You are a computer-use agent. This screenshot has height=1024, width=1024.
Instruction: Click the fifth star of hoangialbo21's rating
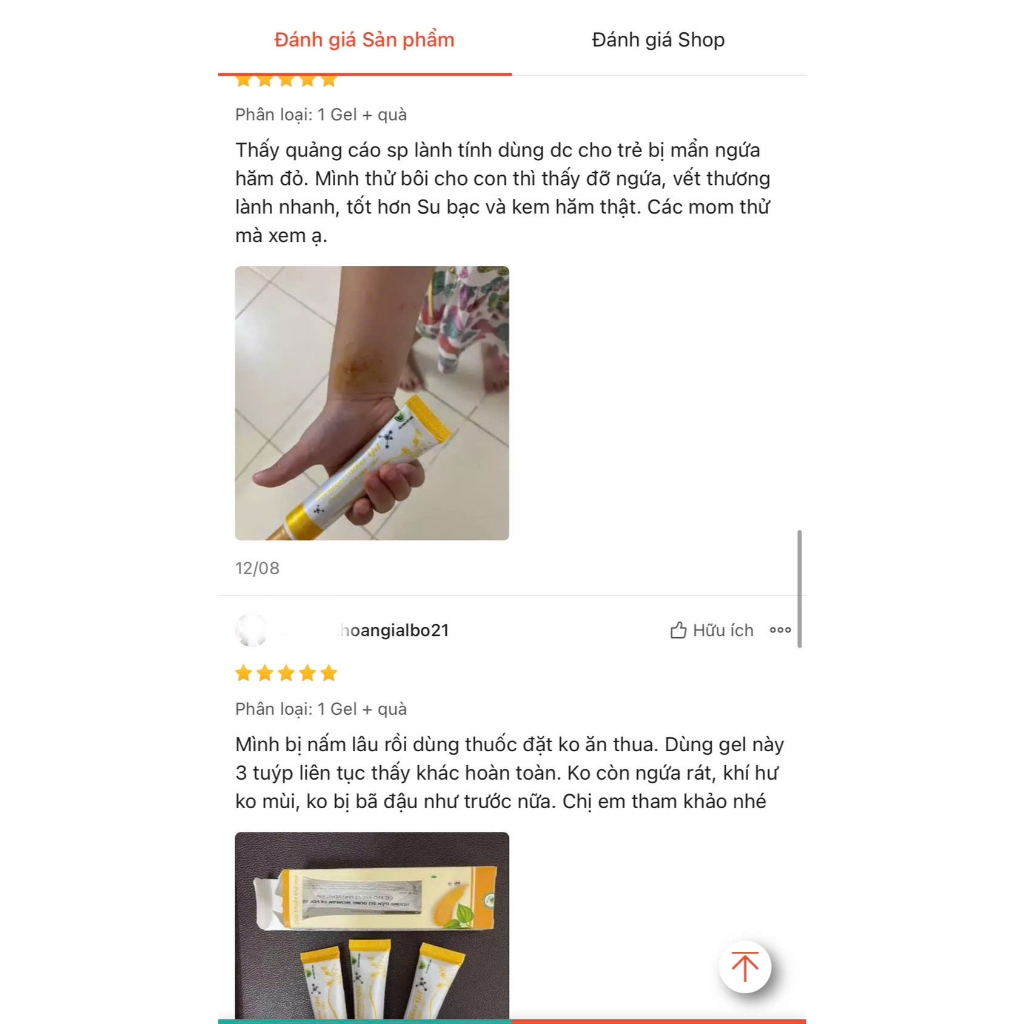tap(329, 673)
